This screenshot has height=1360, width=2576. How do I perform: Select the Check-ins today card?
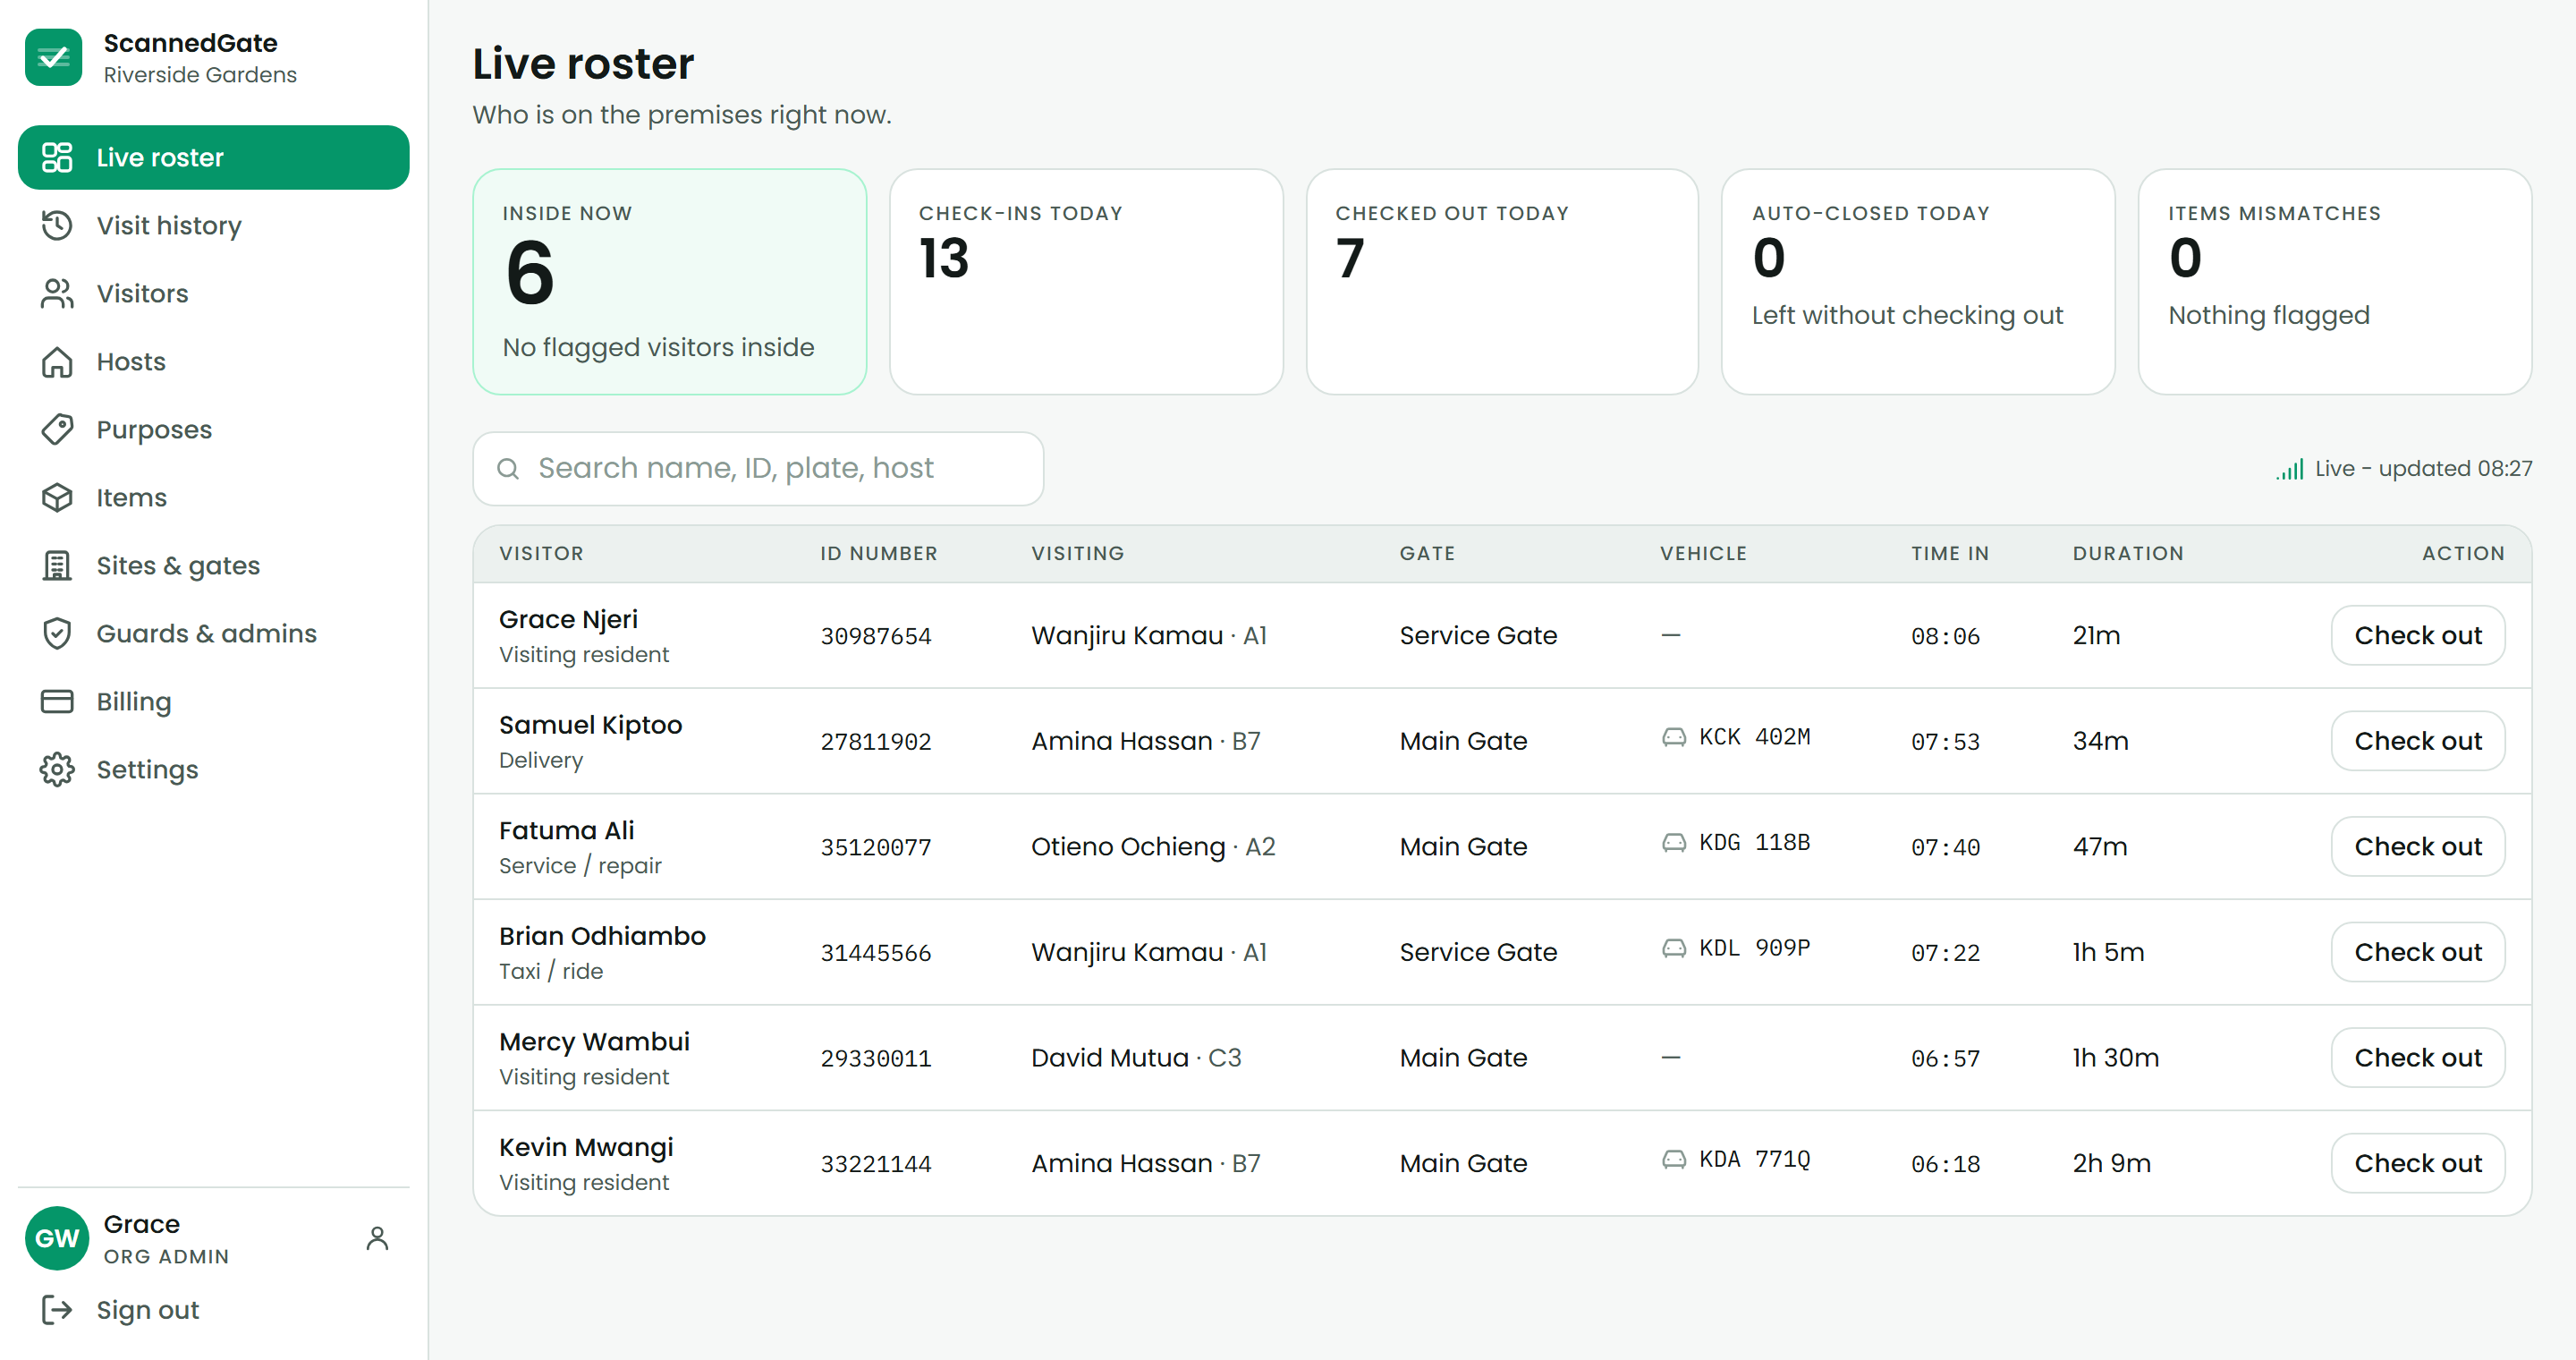[x=1086, y=281]
